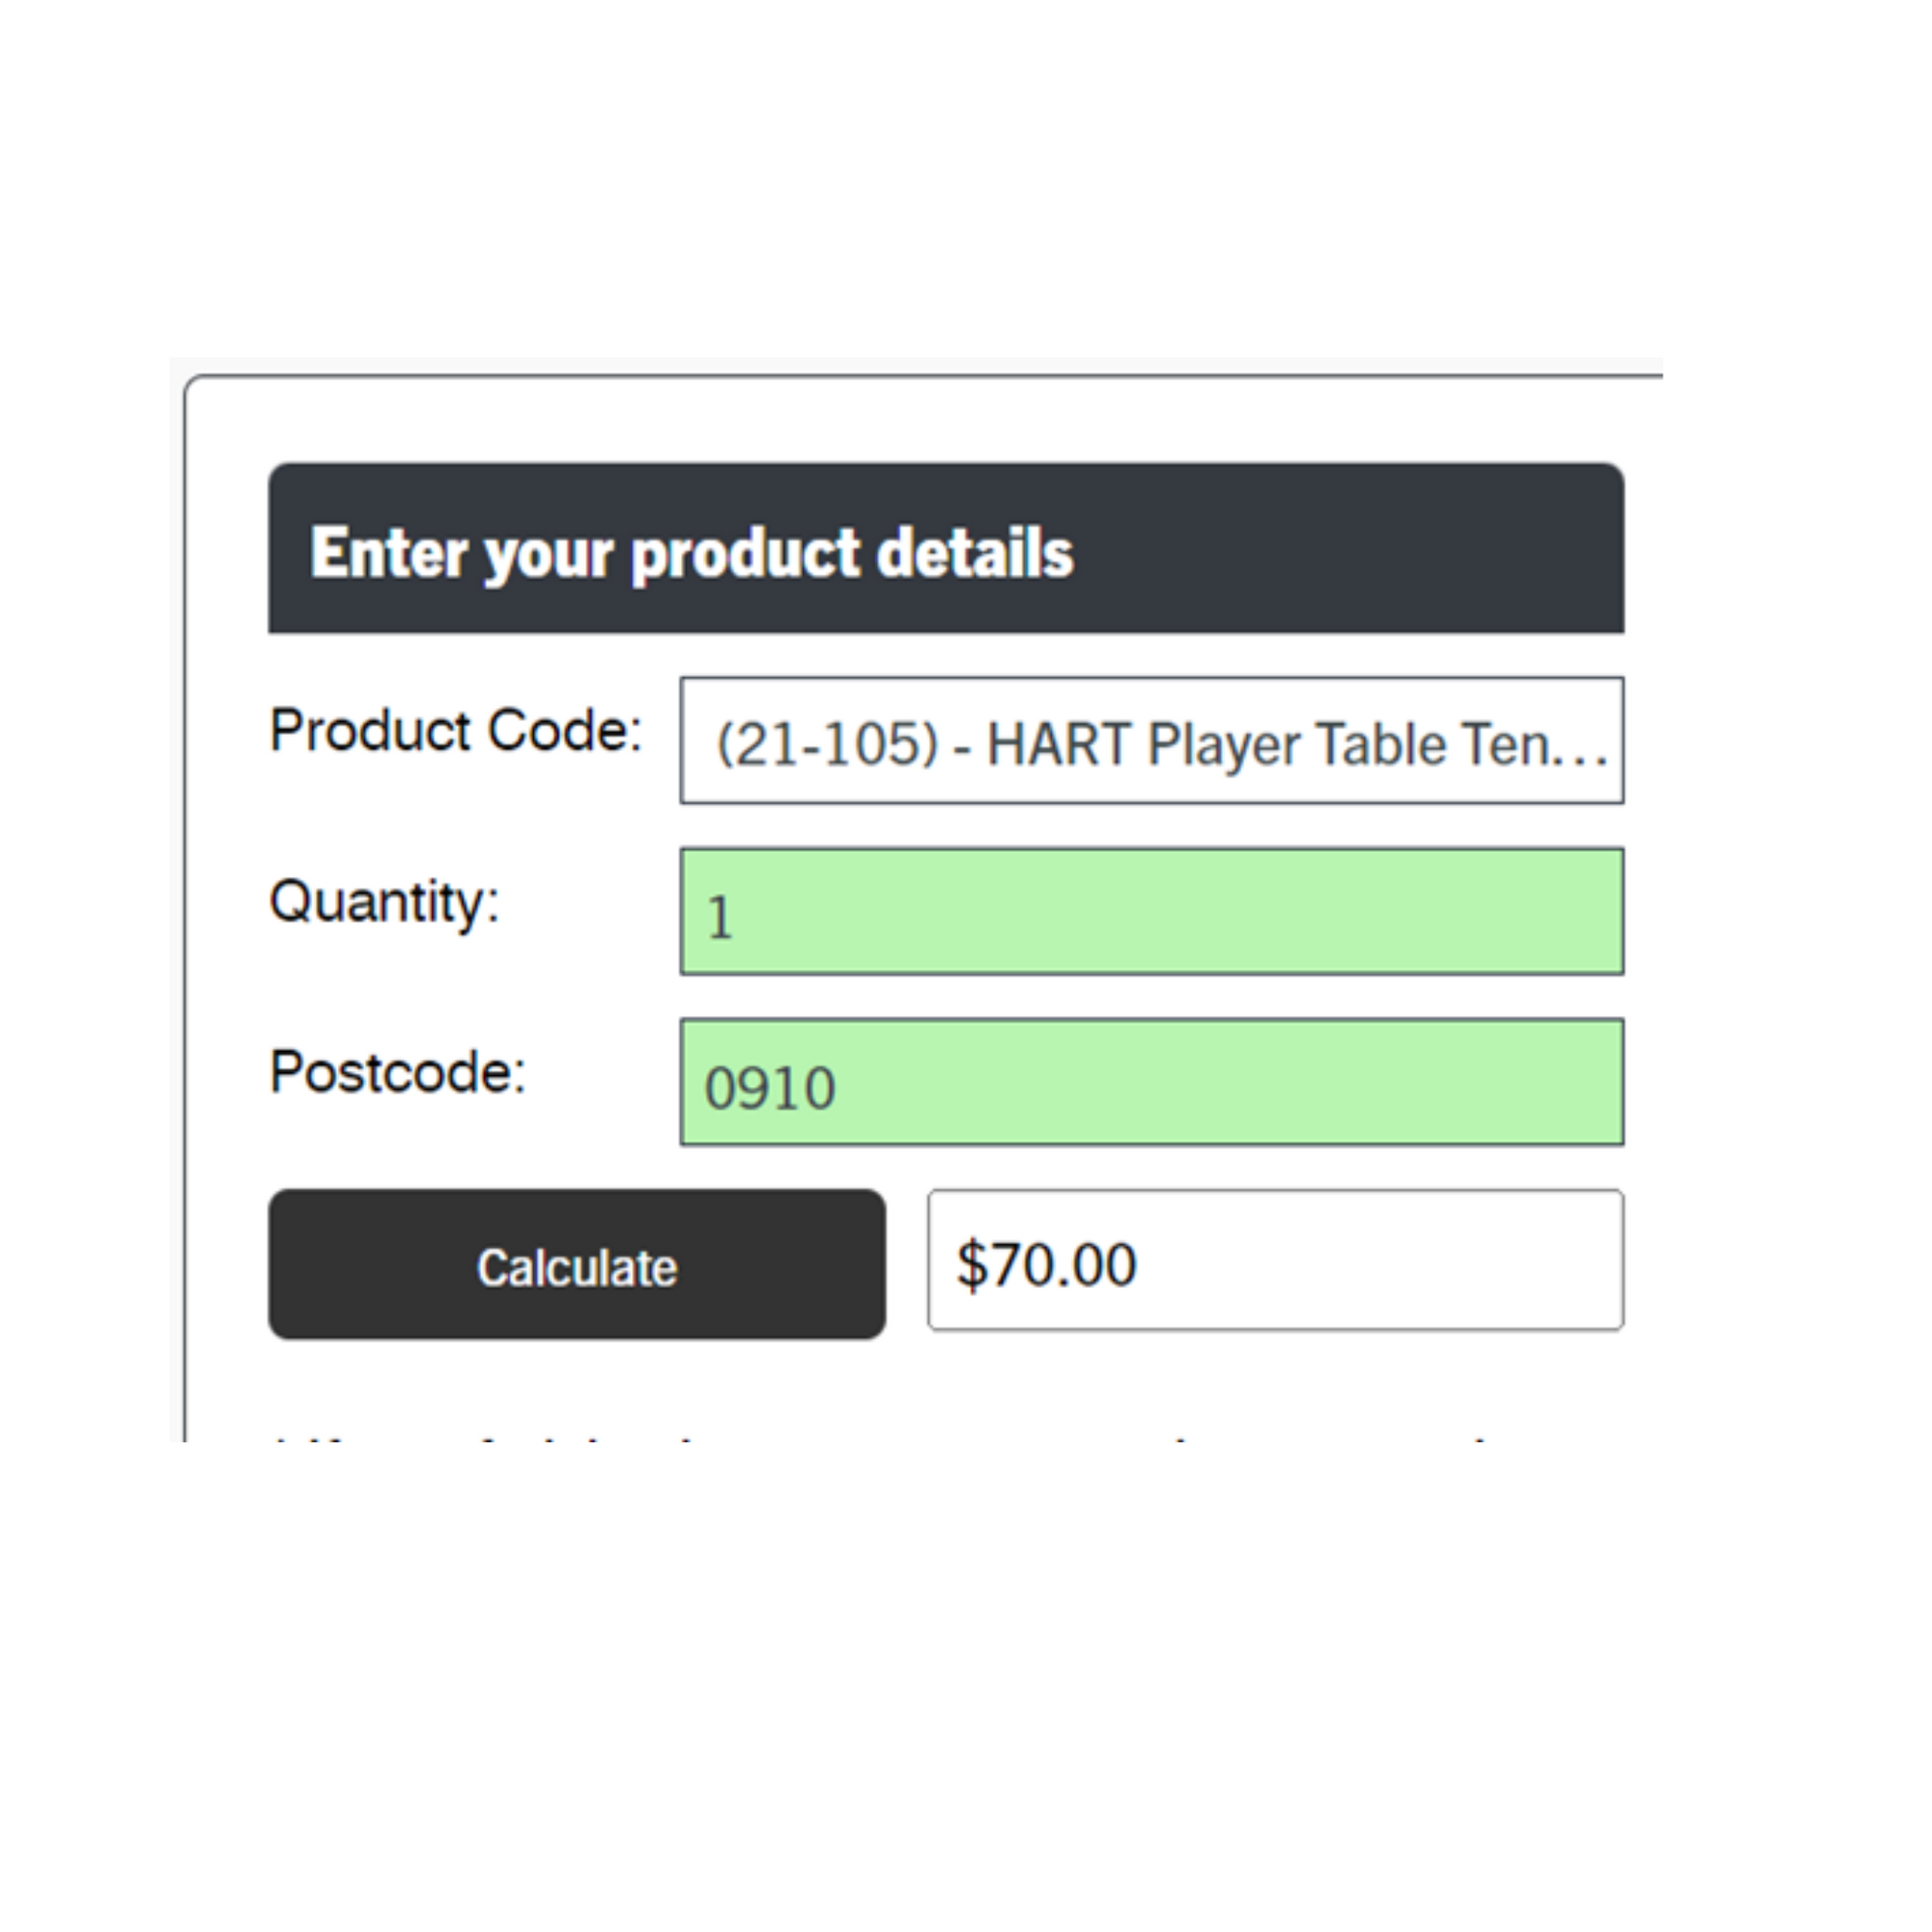Click the Calculate button

click(576, 1264)
